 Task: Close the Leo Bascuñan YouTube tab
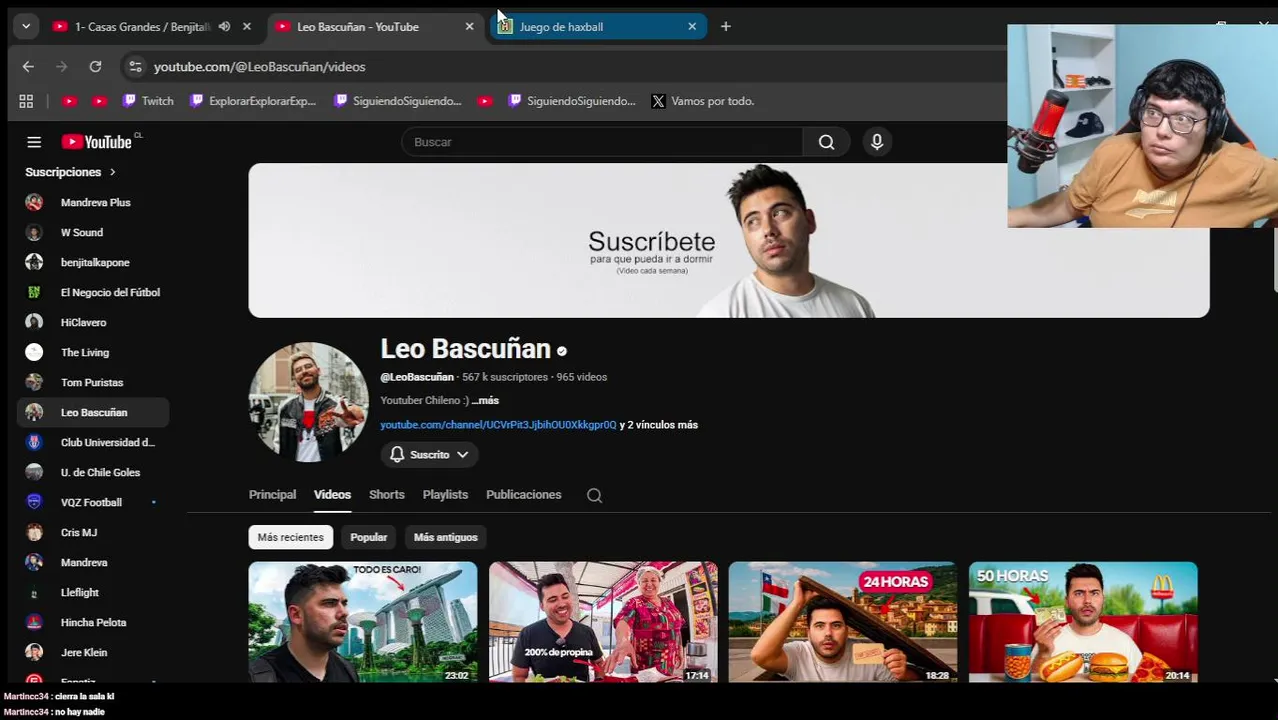pyautogui.click(x=470, y=27)
